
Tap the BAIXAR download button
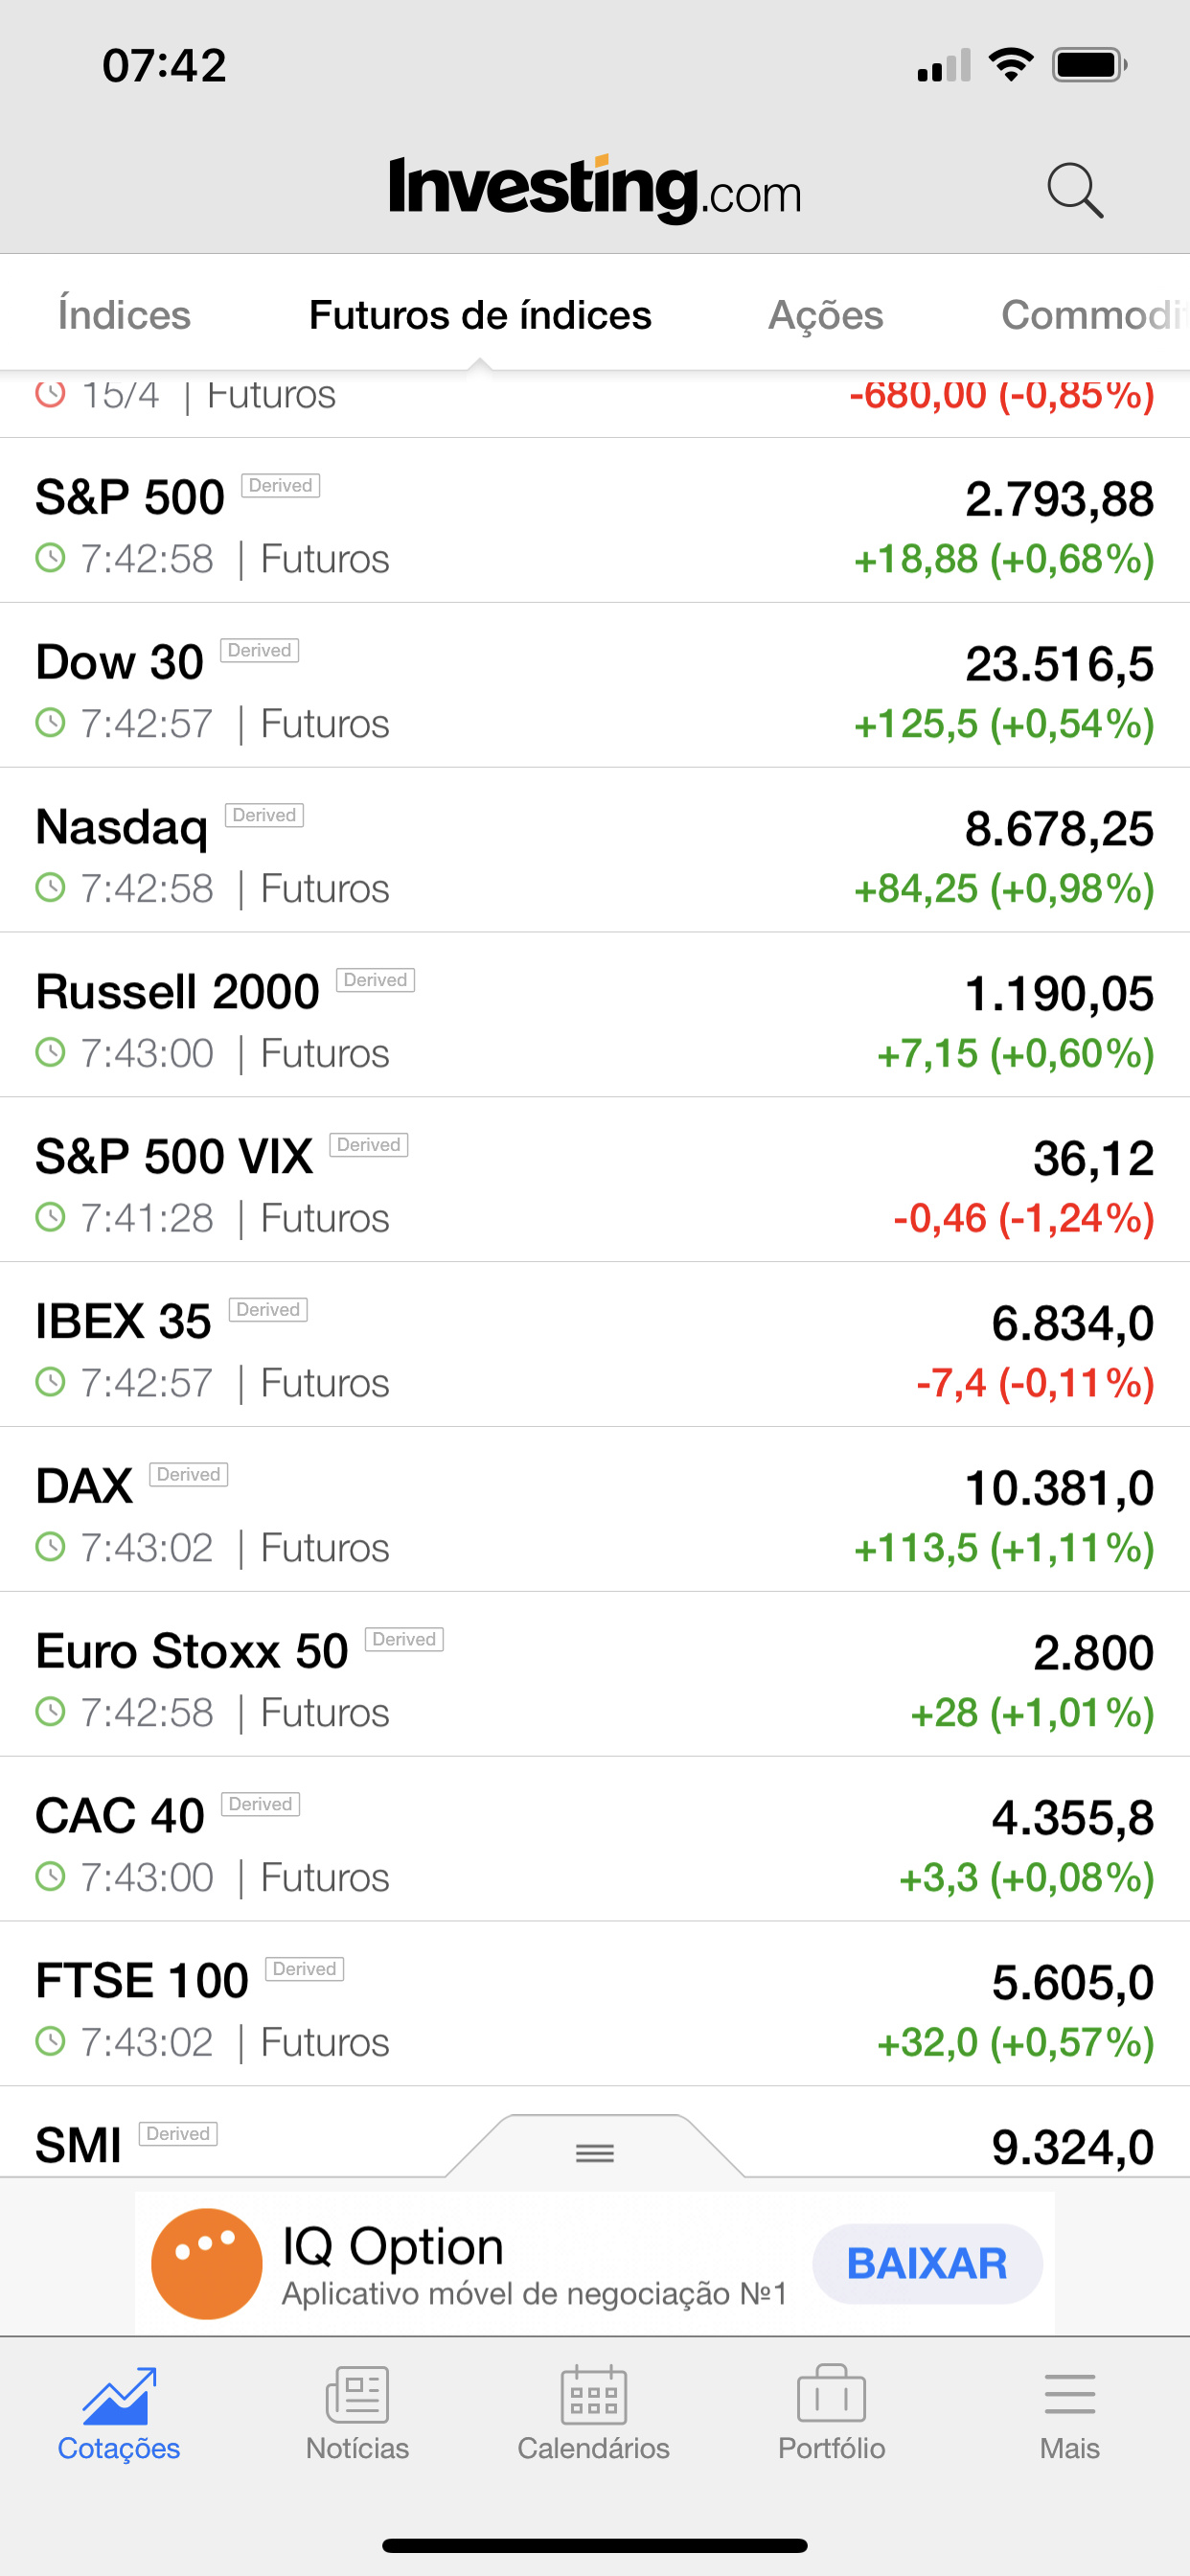pos(927,2264)
